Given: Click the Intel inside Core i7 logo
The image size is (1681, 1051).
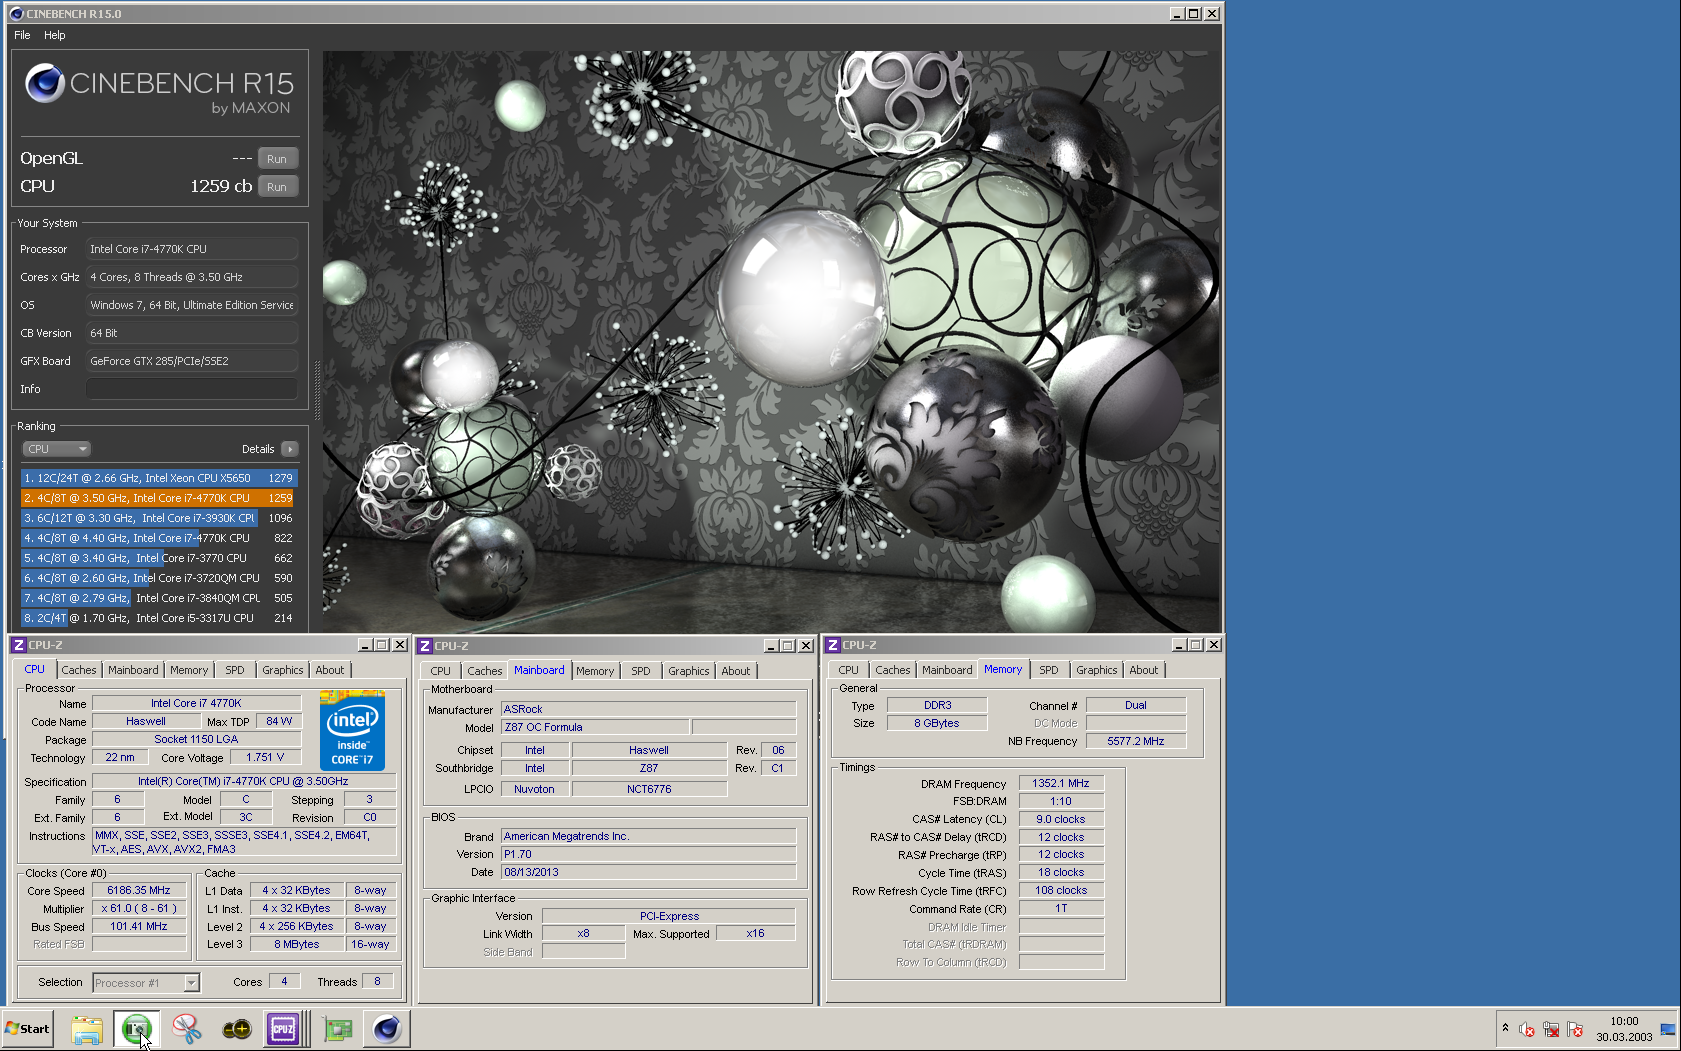Looking at the screenshot, I should pos(352,730).
